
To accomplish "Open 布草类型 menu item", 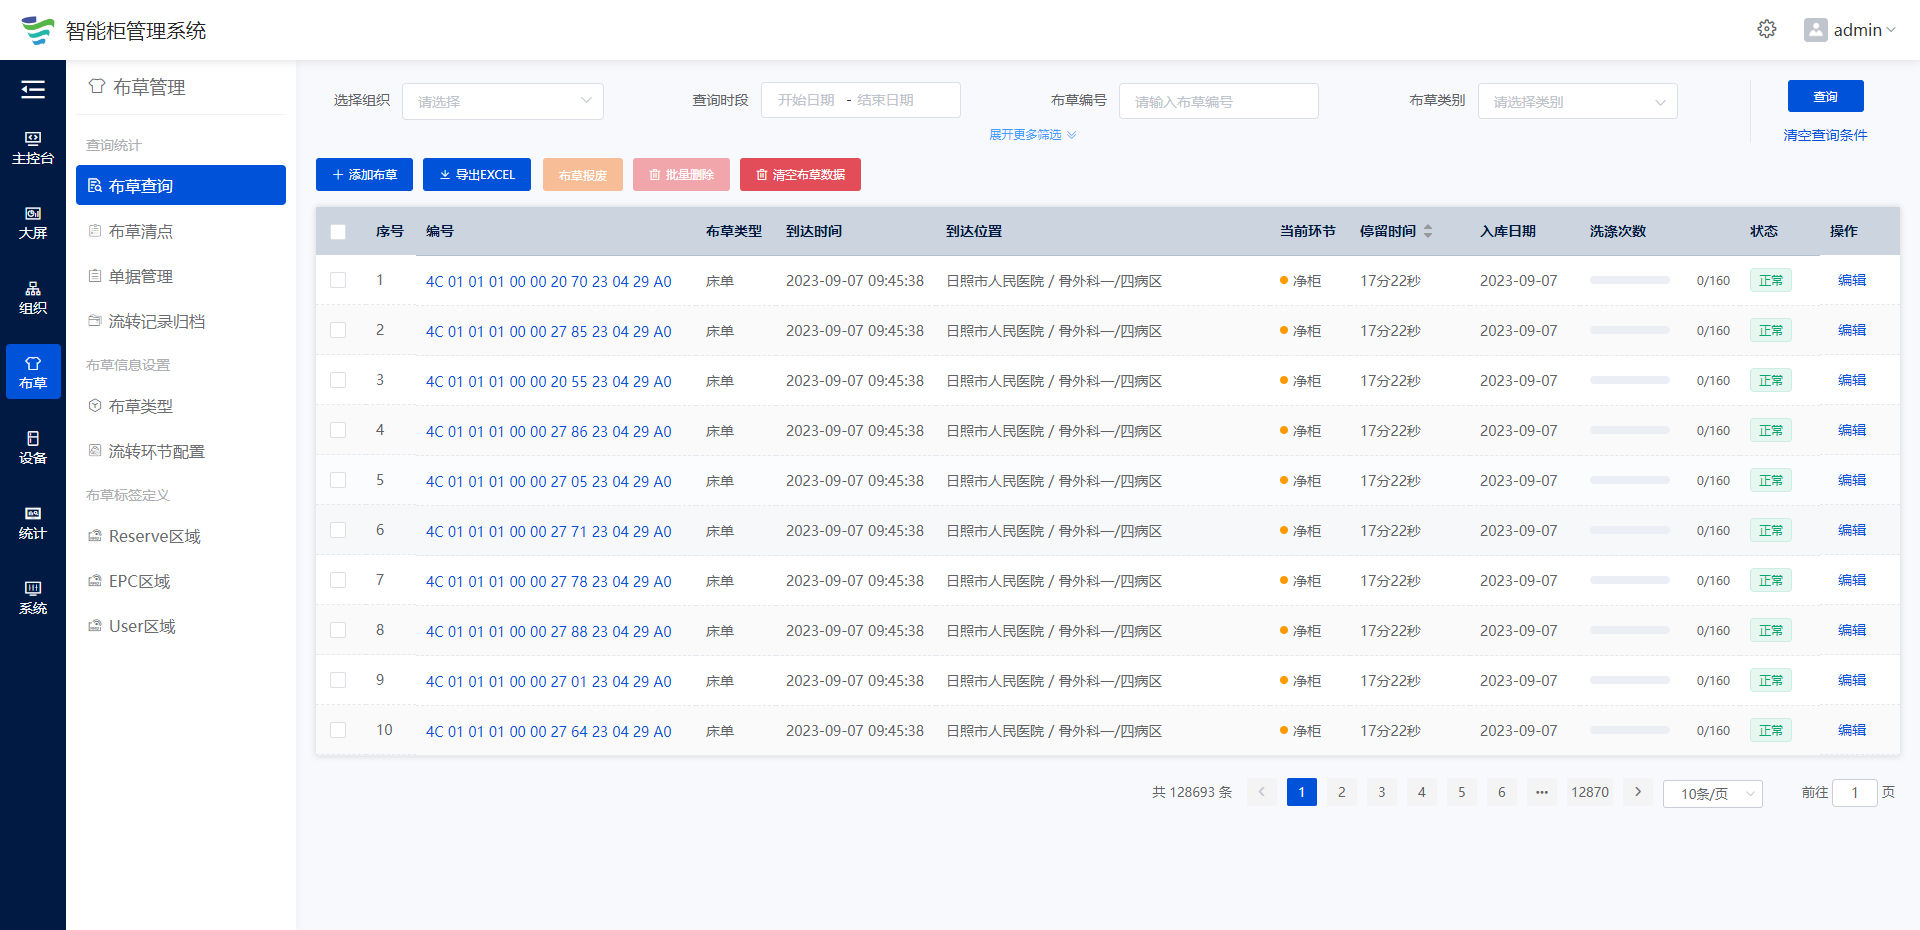I will click(x=181, y=406).
